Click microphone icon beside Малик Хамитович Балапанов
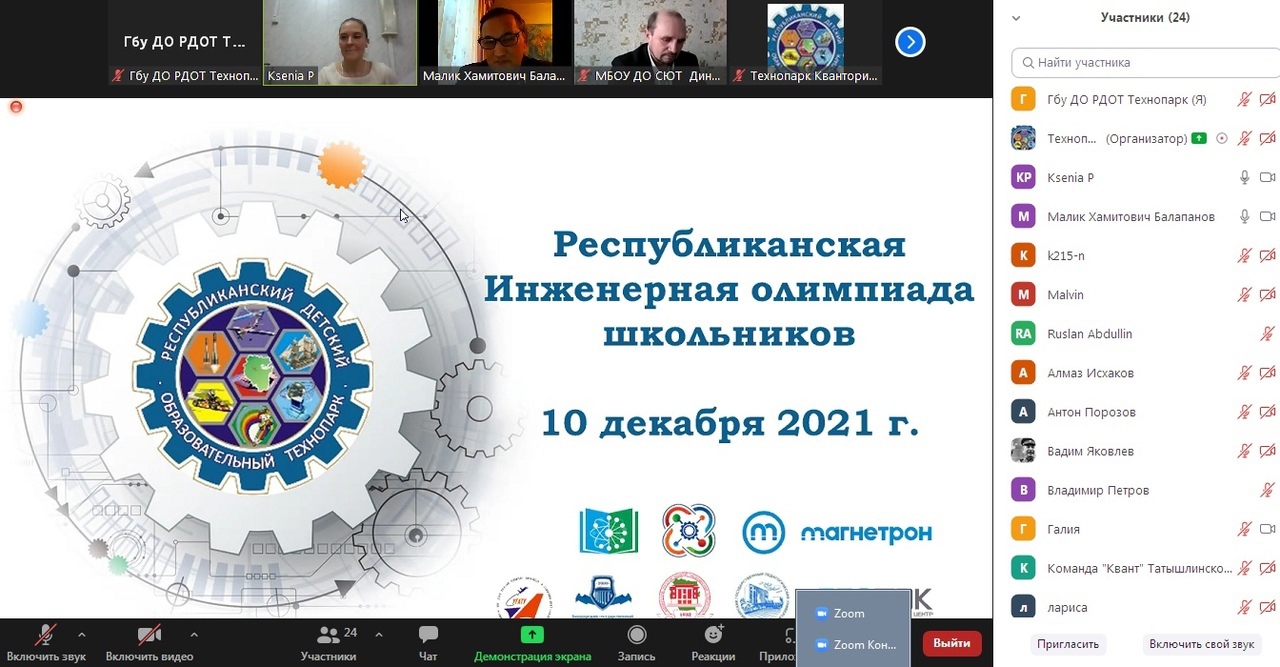Viewport: 1280px width, 667px height. (1245, 216)
